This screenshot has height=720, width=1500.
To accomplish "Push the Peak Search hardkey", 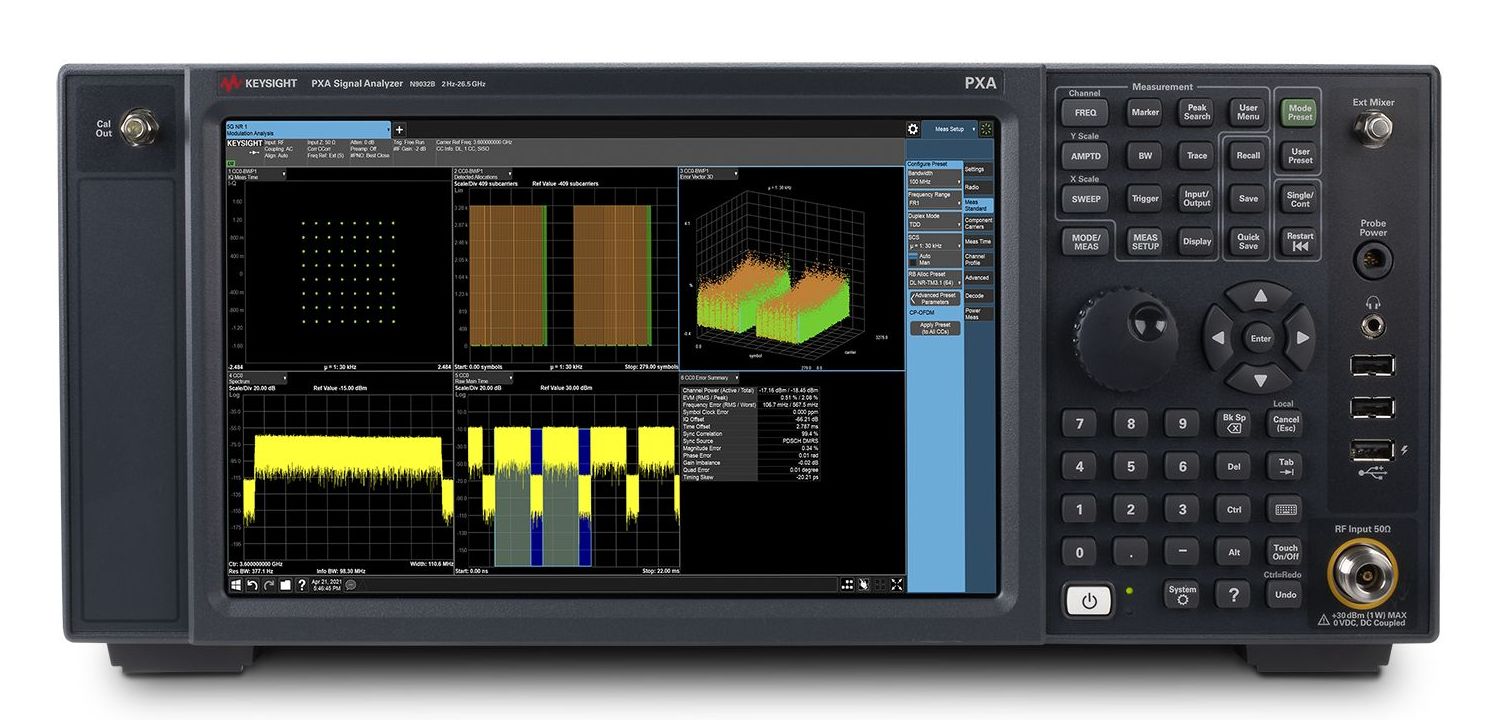I will [x=1197, y=112].
